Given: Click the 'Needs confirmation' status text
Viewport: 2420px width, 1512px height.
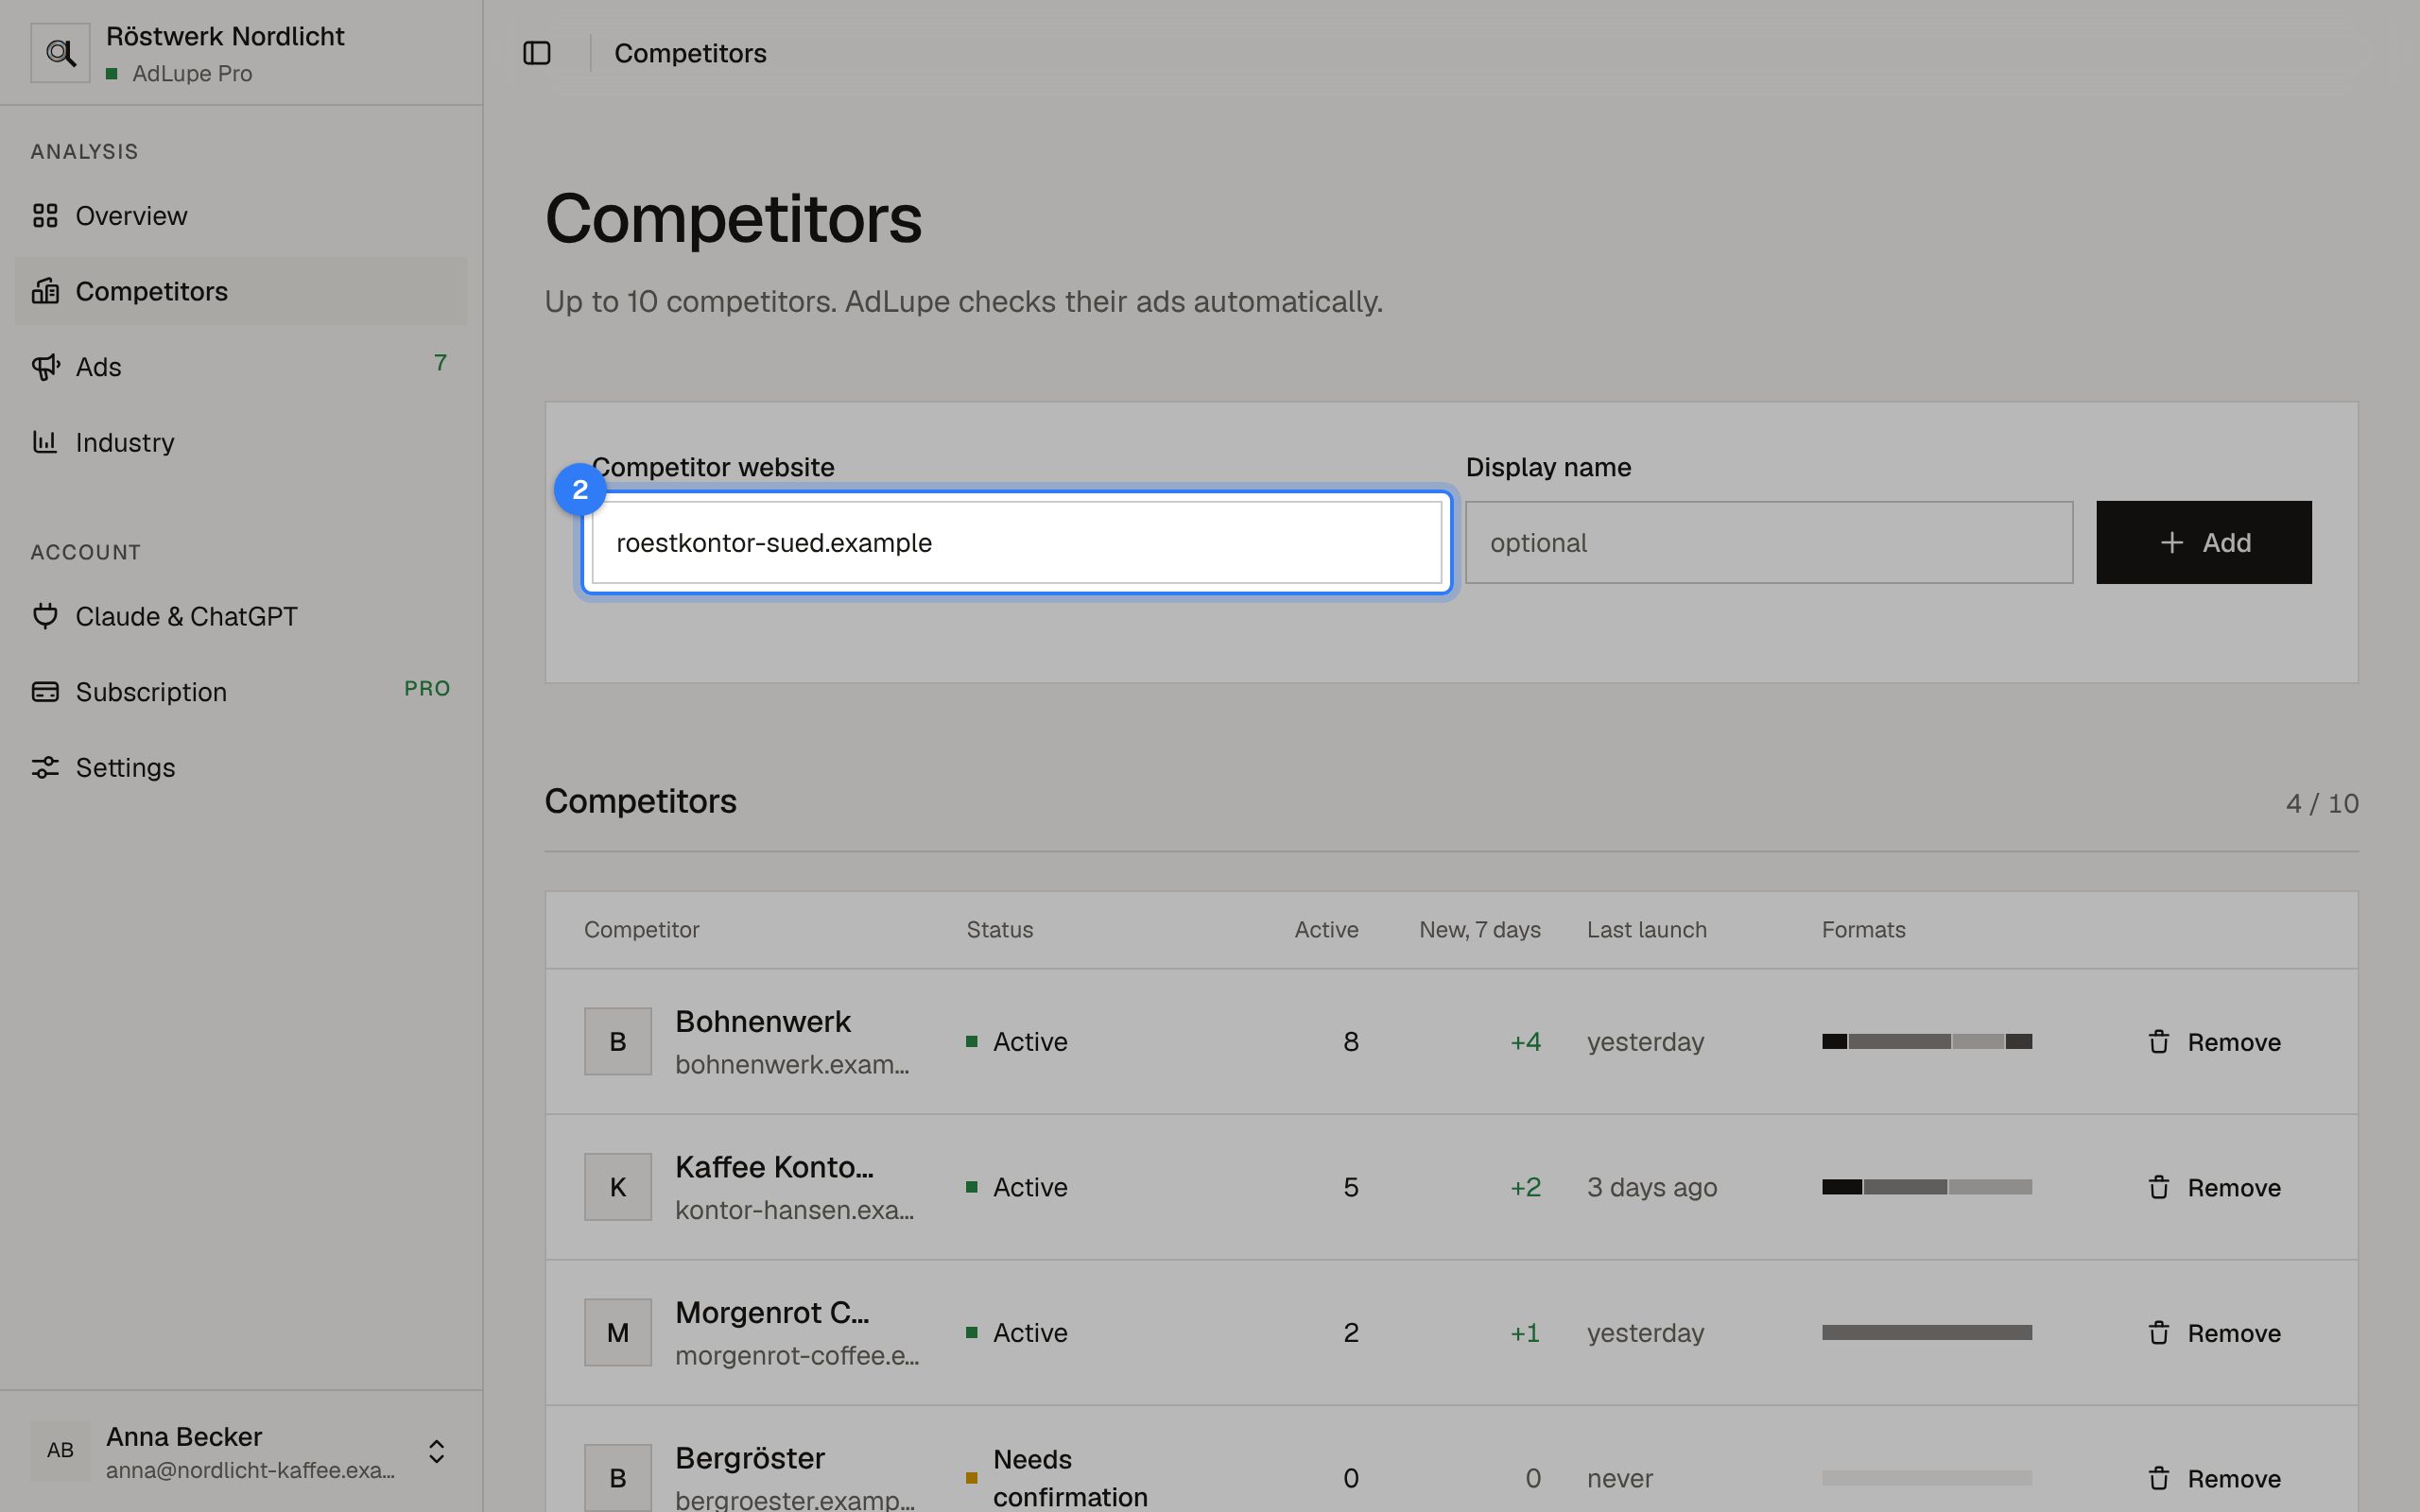Looking at the screenshot, I should [x=1070, y=1478].
